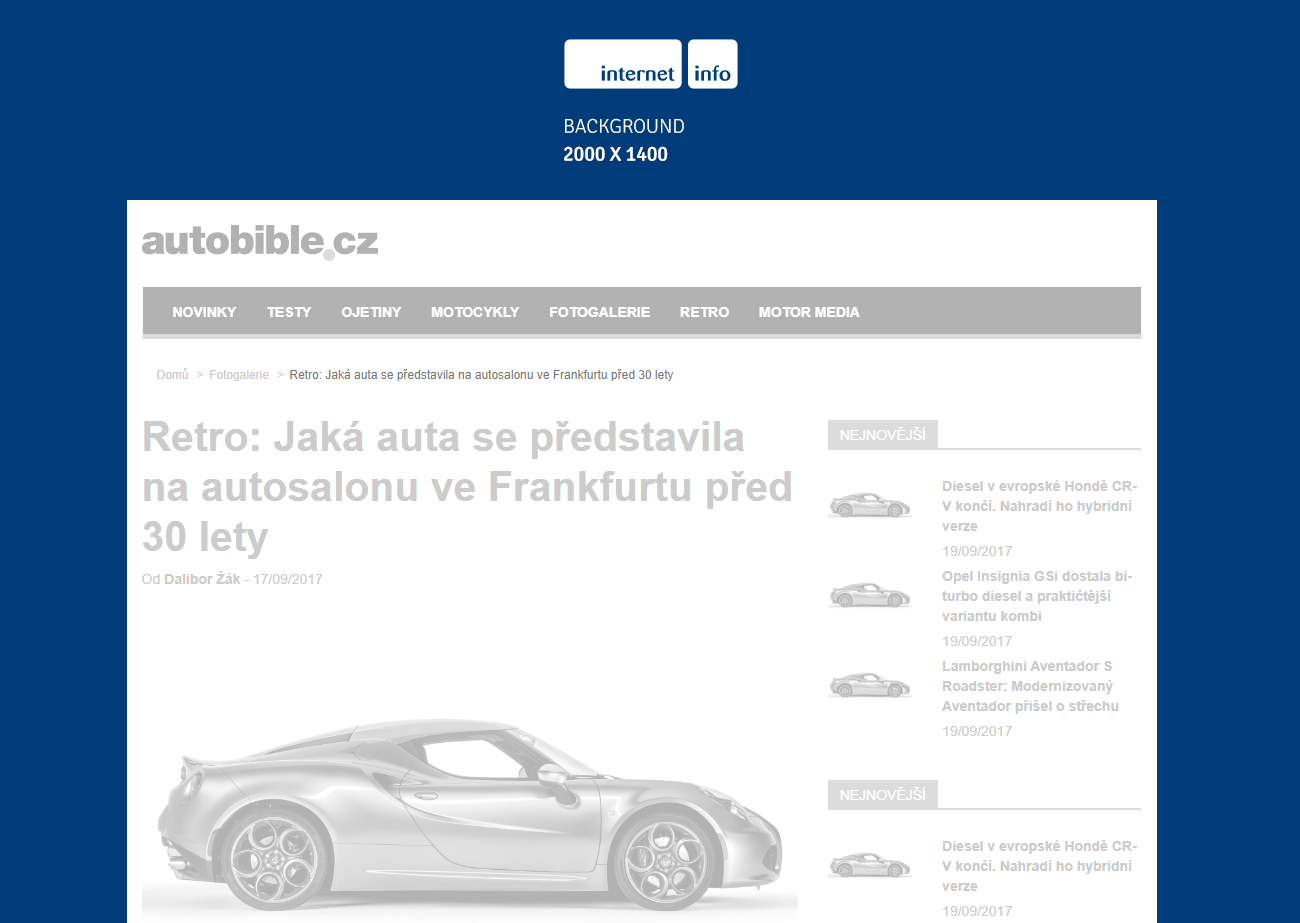Image resolution: width=1300 pixels, height=923 pixels.
Task: Open the Lamborghini Aventador S Roadster article
Action: click(1030, 686)
